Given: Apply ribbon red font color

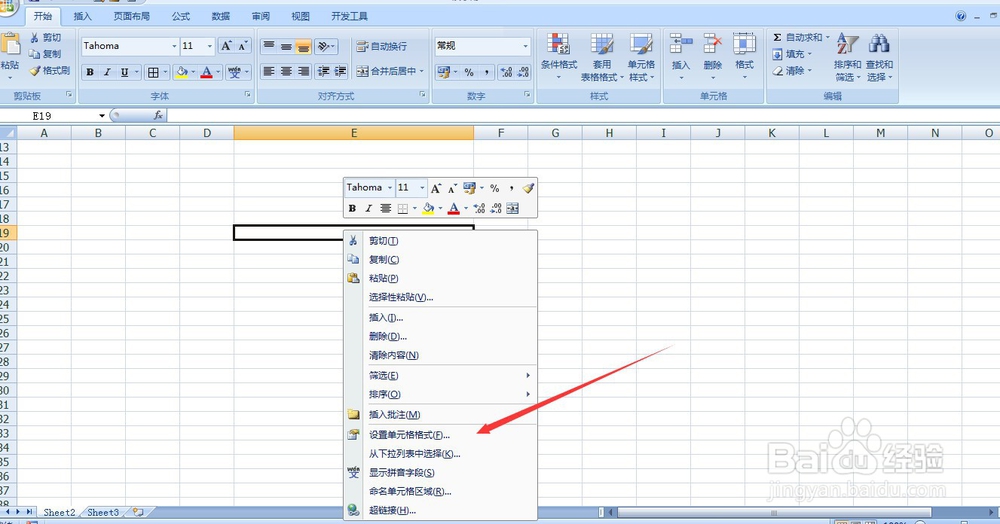Looking at the screenshot, I should pos(206,73).
